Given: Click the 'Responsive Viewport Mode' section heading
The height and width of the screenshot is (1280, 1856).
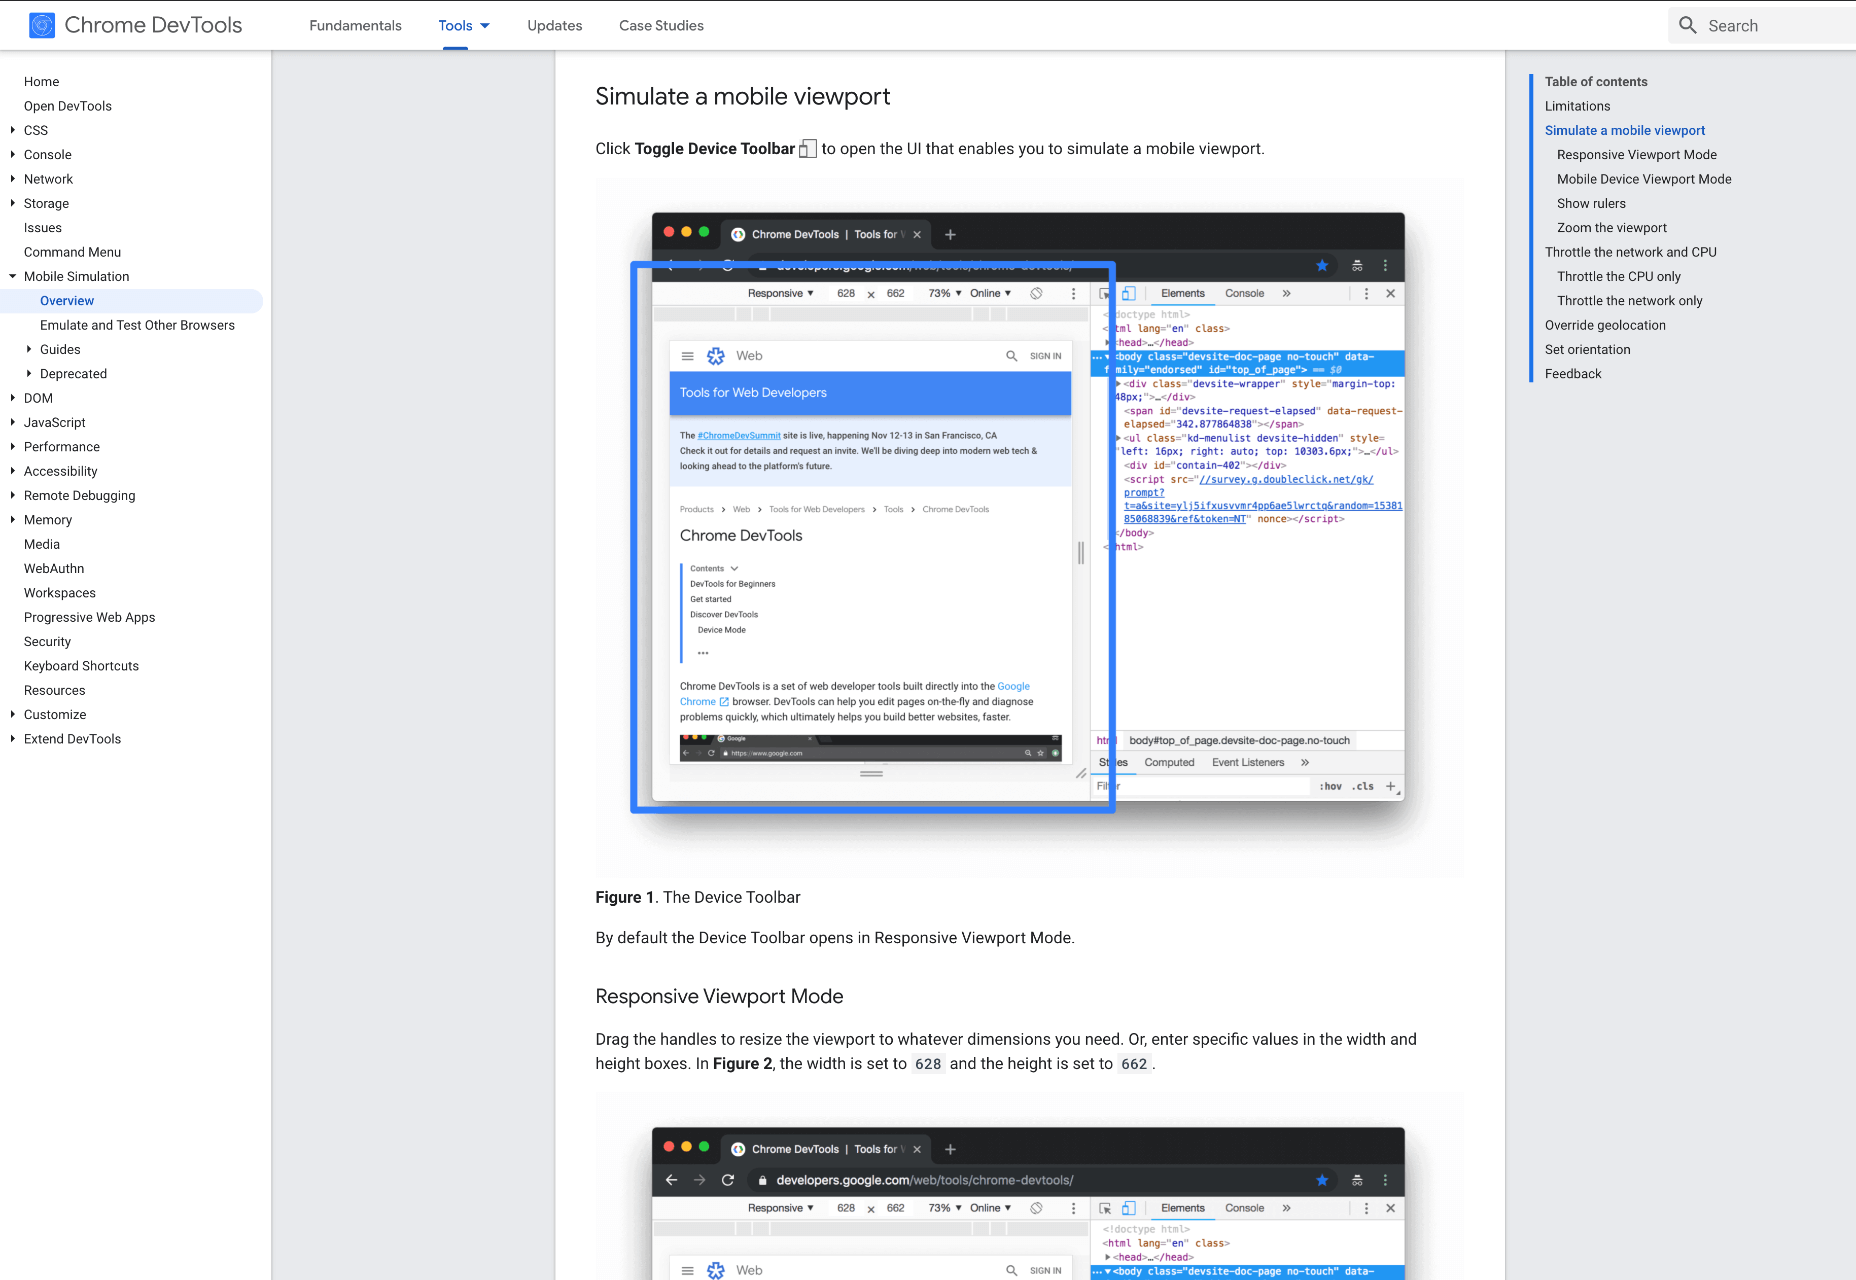Looking at the screenshot, I should (719, 996).
